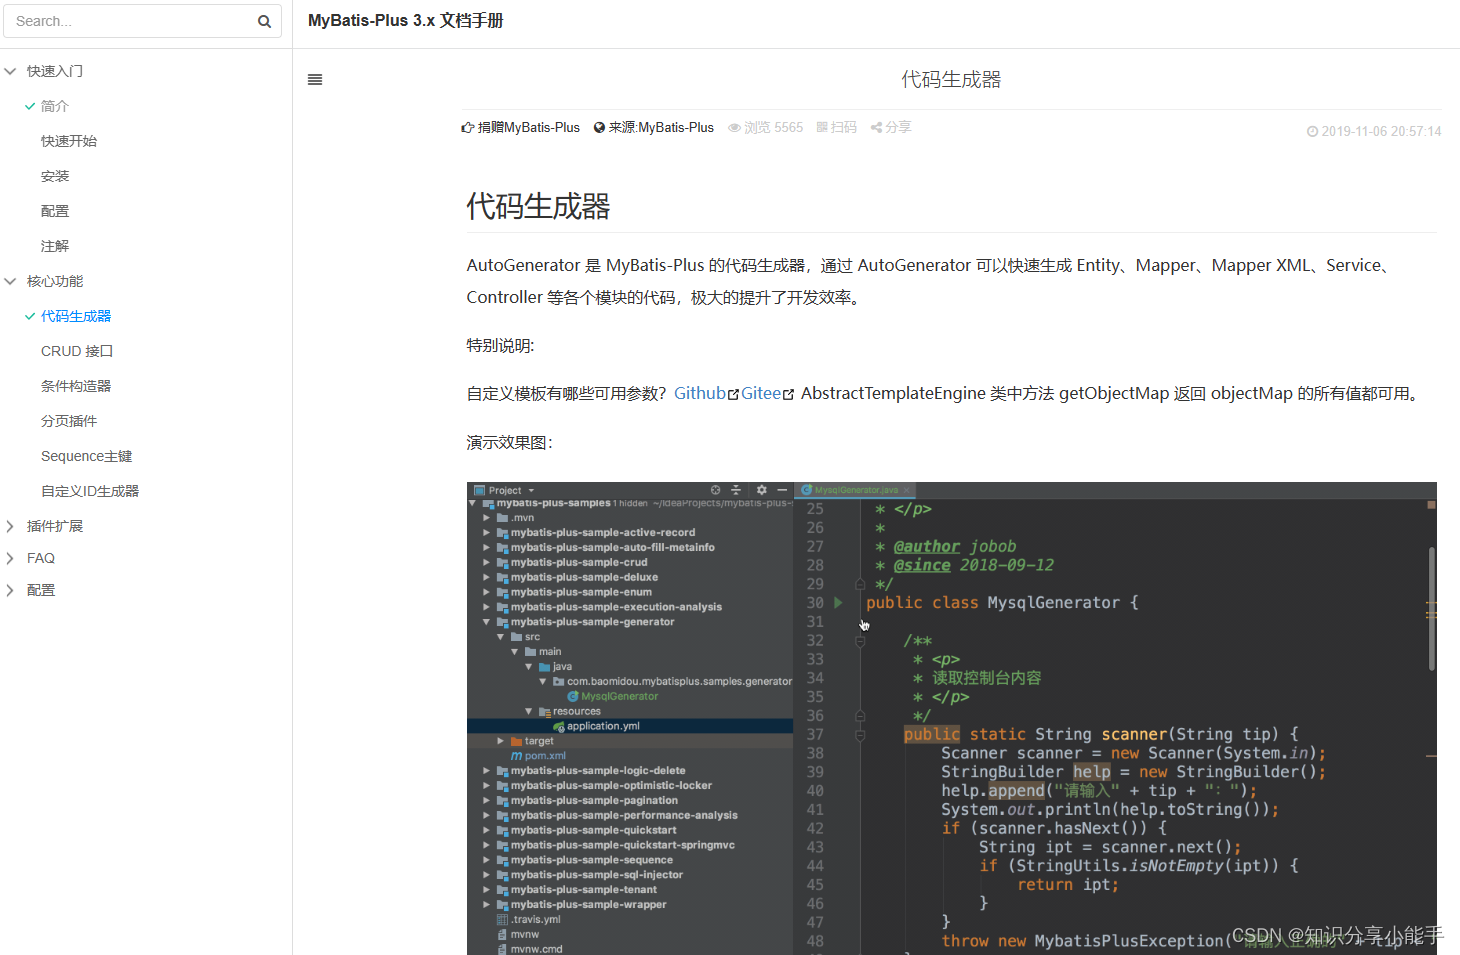Click the fold marker at line 32
The width and height of the screenshot is (1460, 955).
click(860, 641)
